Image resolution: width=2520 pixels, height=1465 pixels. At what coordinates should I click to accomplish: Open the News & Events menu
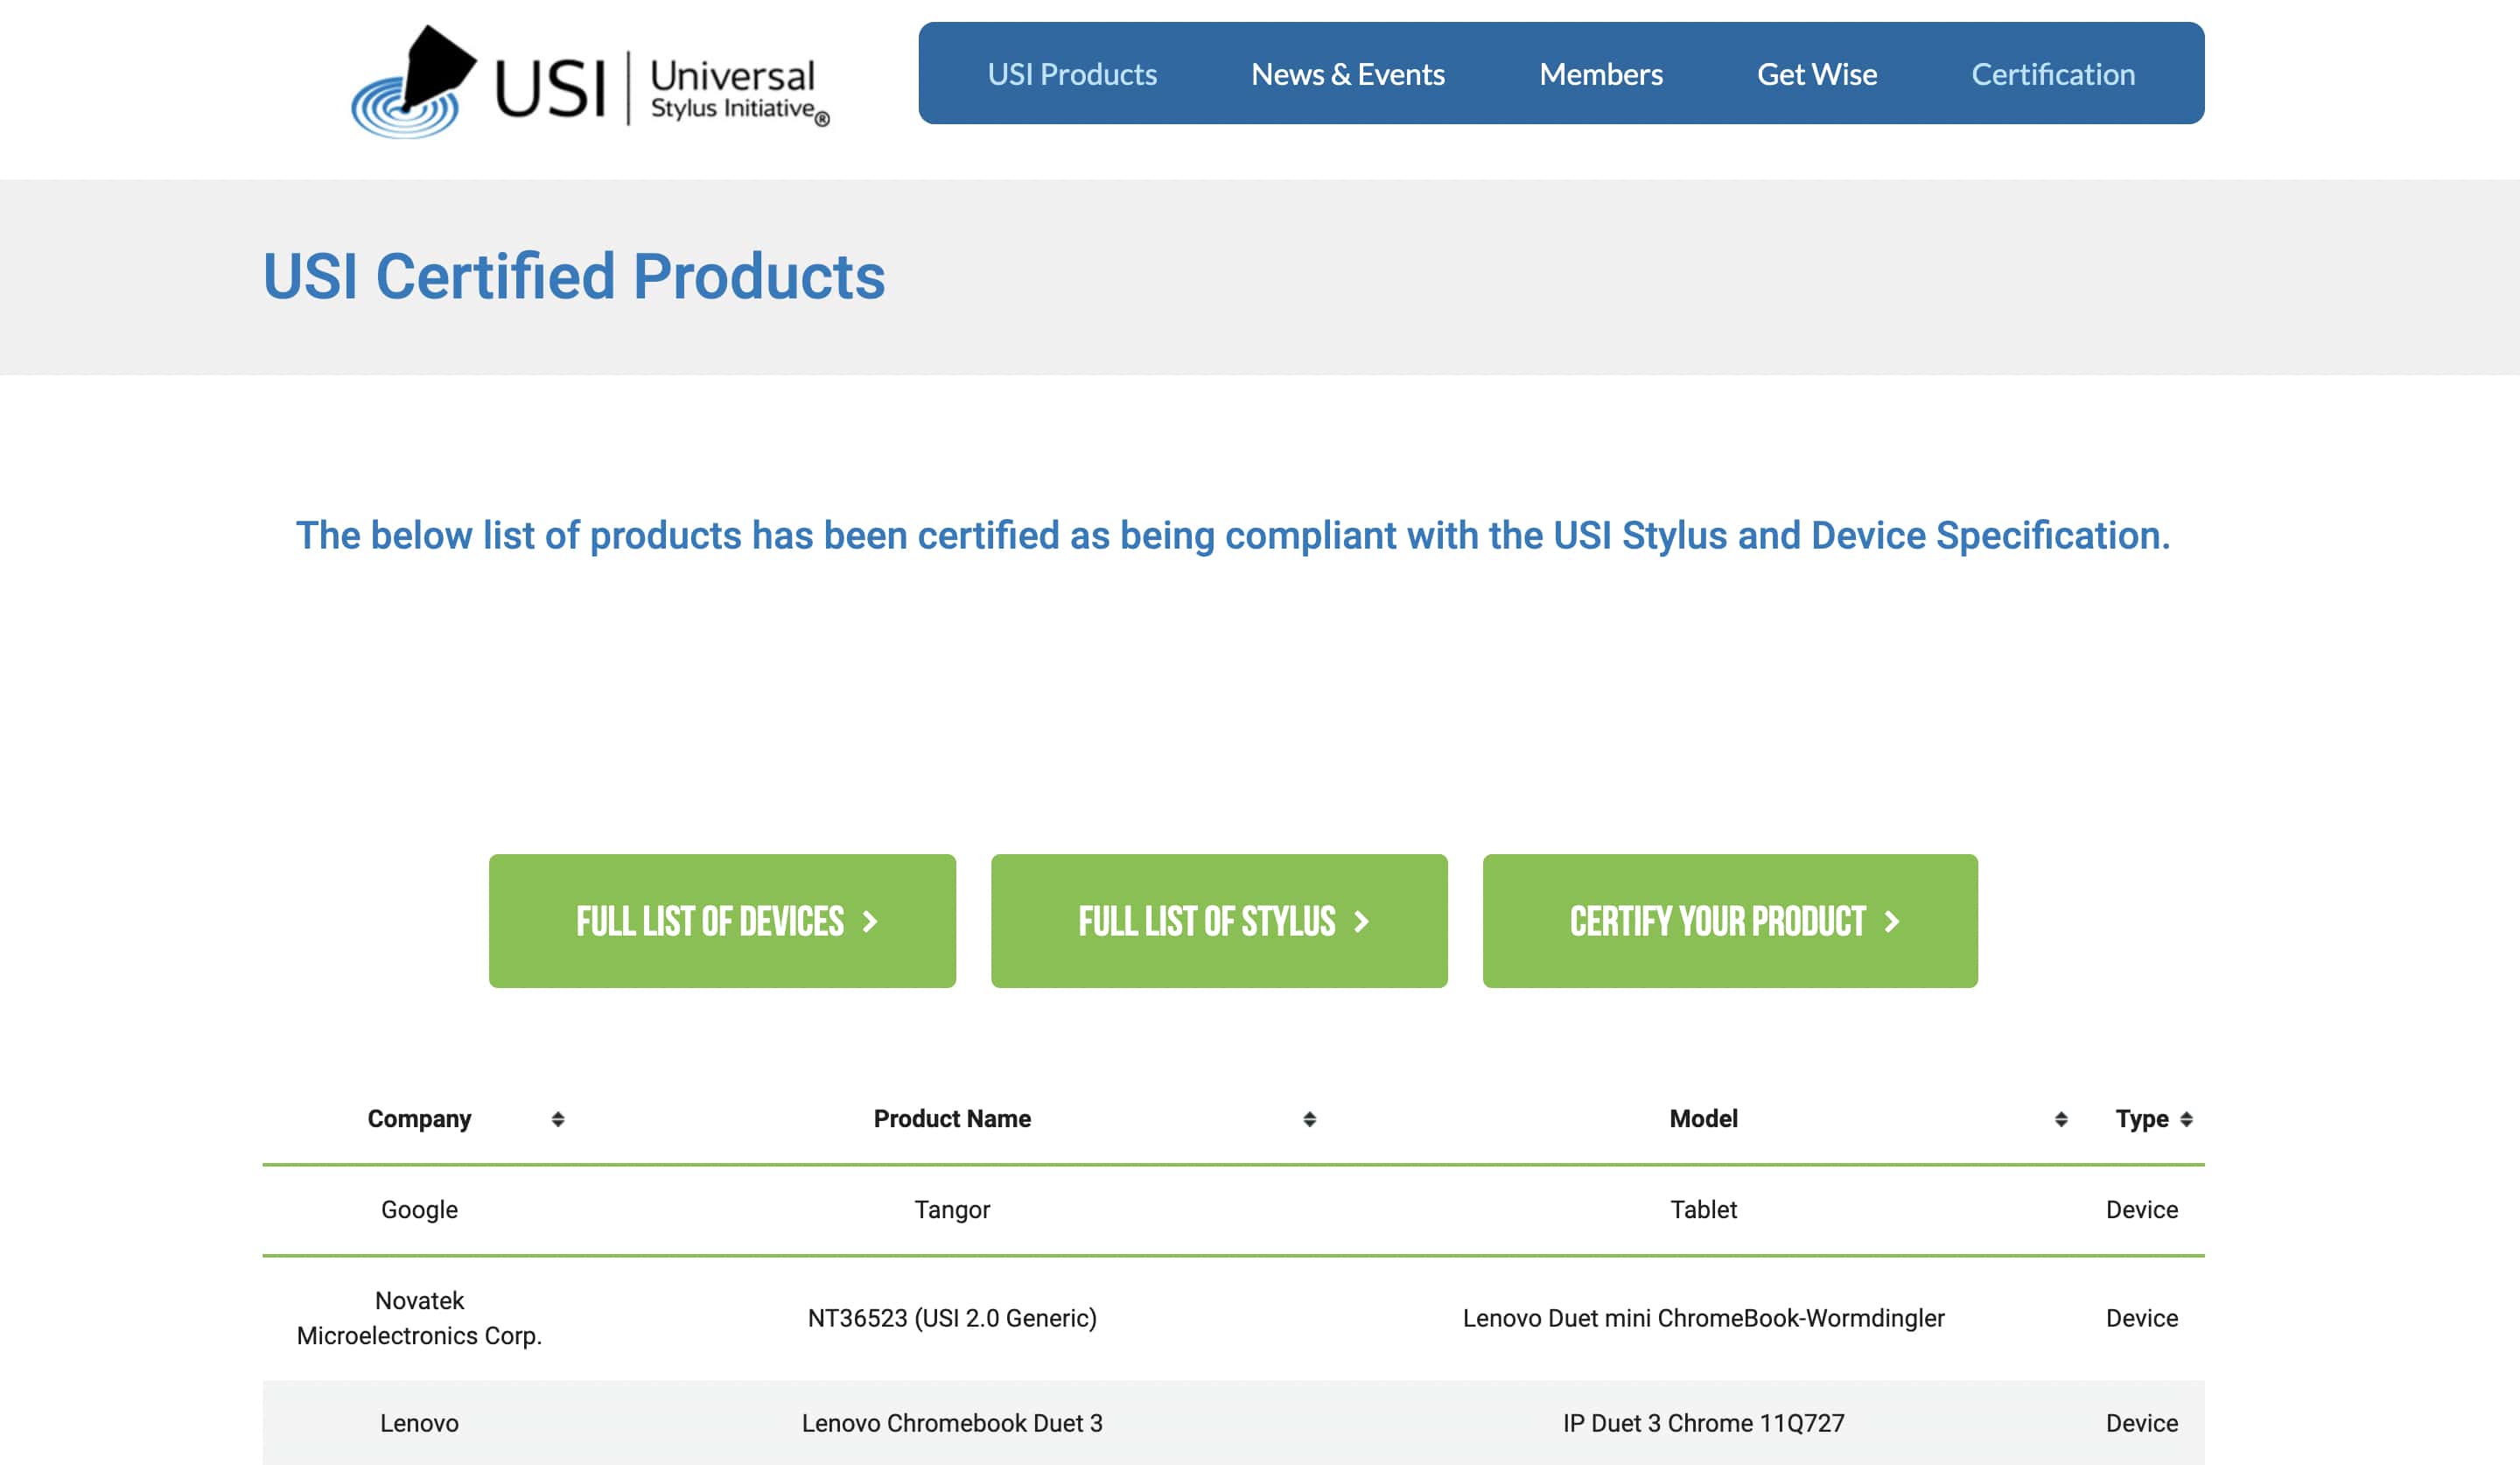click(x=1347, y=74)
